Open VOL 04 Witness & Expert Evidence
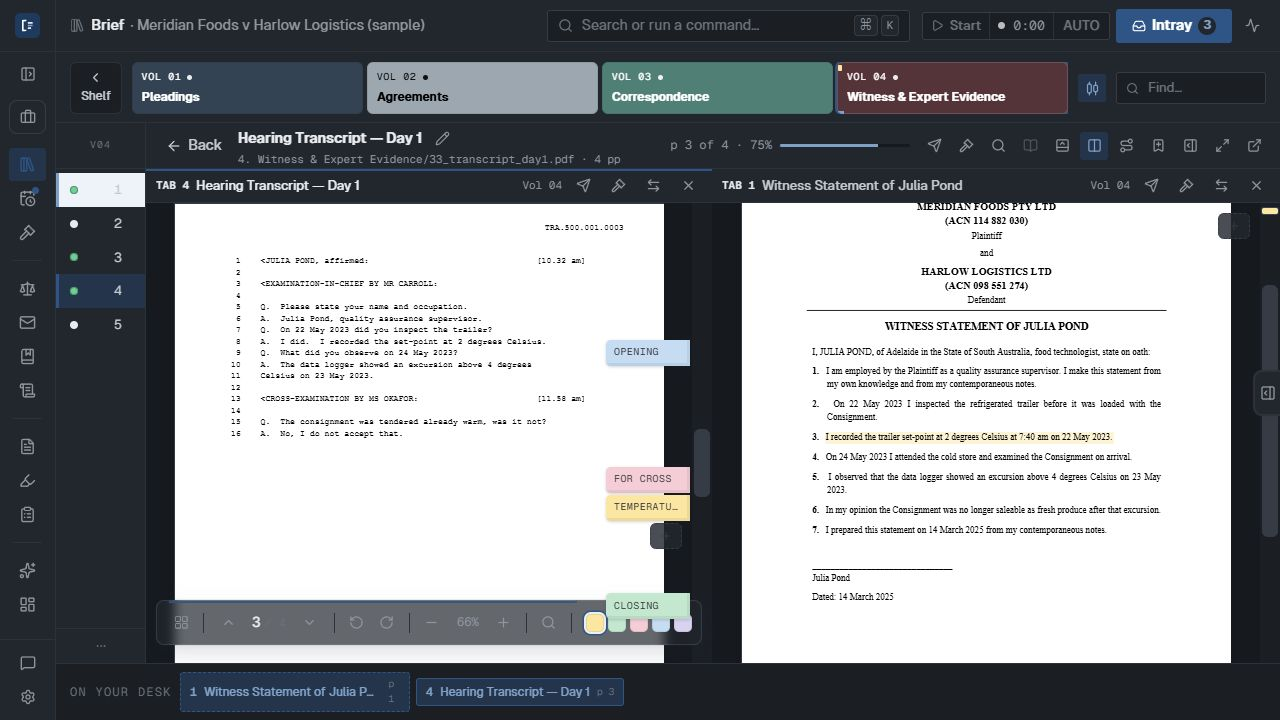1280x720 pixels. [x=952, y=88]
